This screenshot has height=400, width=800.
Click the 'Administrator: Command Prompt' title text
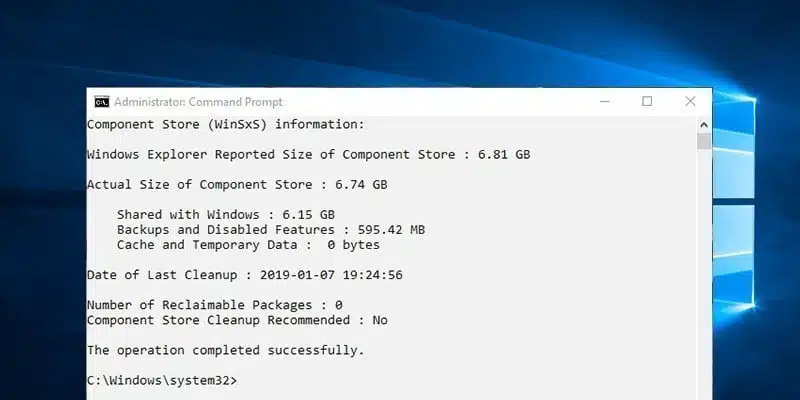(x=198, y=102)
